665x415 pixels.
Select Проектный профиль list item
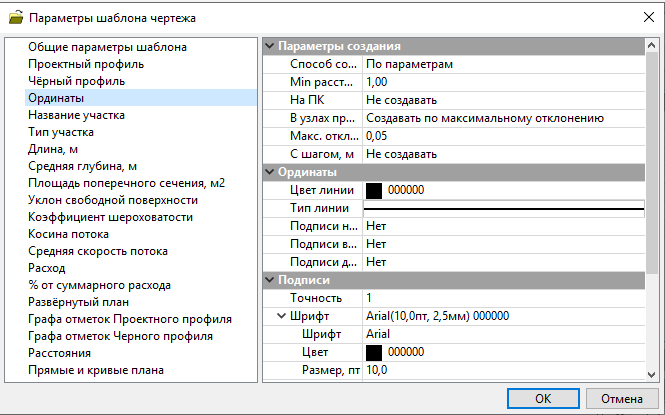[x=85, y=64]
